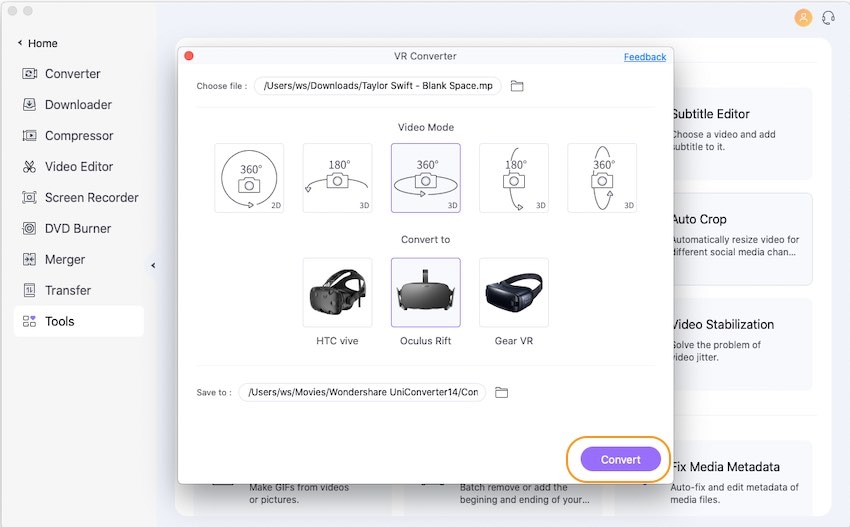Close the VR Converter dialog
This screenshot has height=527, width=850.
point(189,55)
